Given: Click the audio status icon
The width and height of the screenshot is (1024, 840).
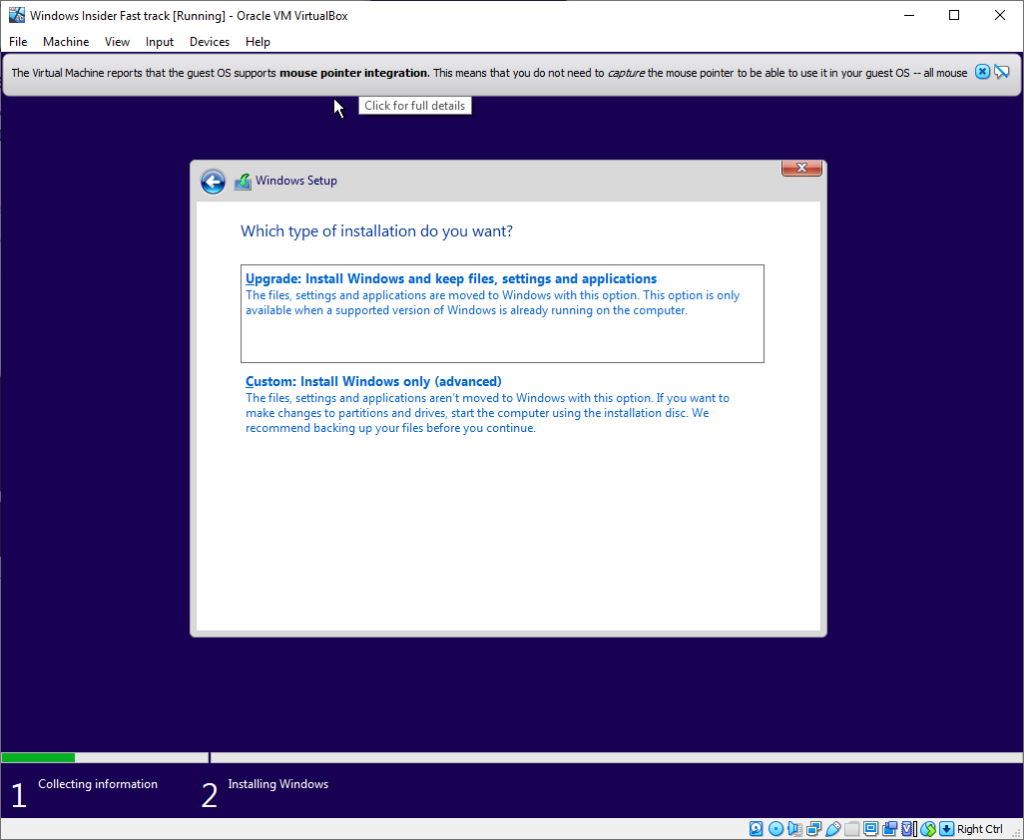Looking at the screenshot, I should click(794, 829).
